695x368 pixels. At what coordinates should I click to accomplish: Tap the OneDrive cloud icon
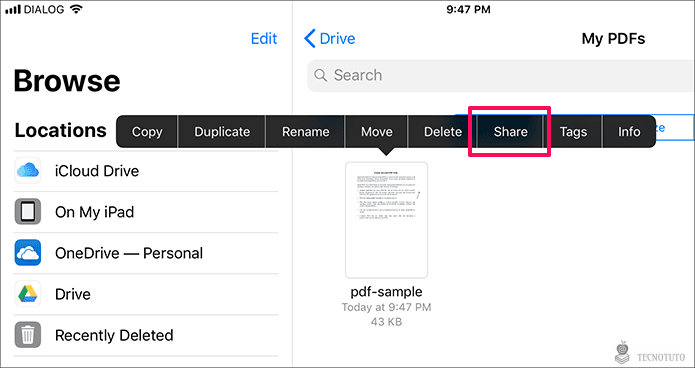pos(28,253)
